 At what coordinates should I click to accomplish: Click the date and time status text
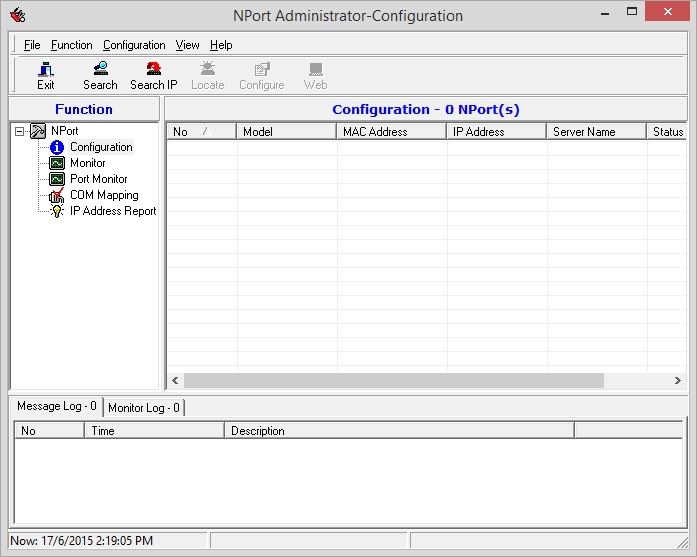81,541
